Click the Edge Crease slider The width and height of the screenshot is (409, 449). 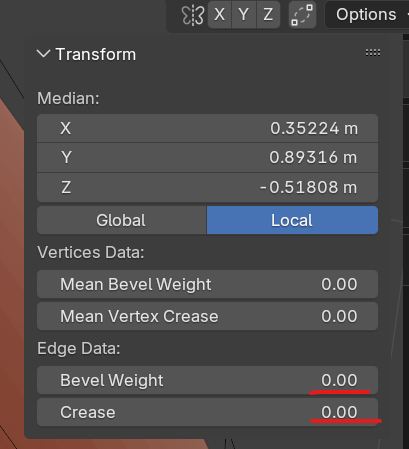click(207, 412)
